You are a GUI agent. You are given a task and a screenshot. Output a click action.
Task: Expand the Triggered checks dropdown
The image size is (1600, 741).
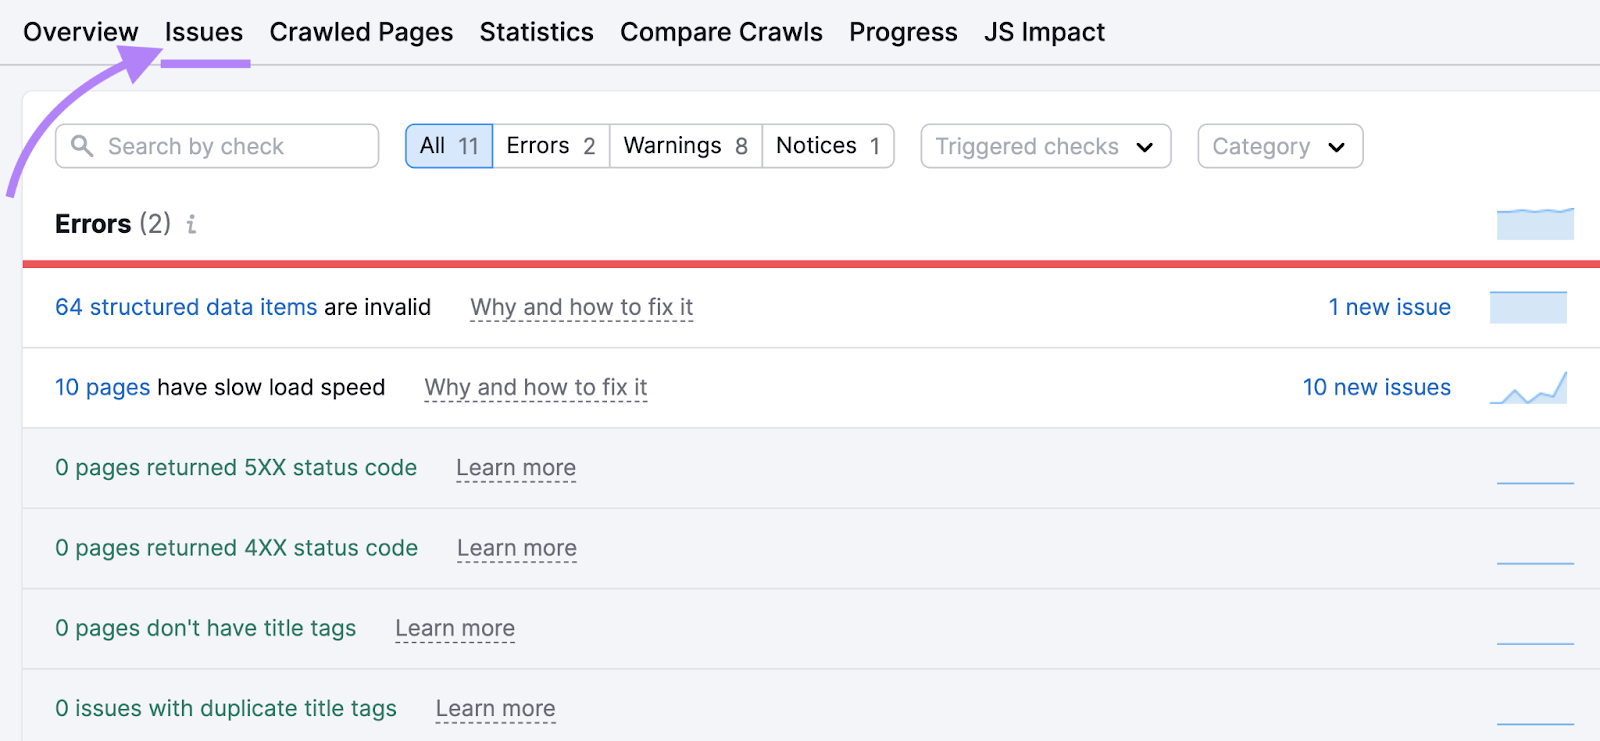pyautogui.click(x=1045, y=146)
